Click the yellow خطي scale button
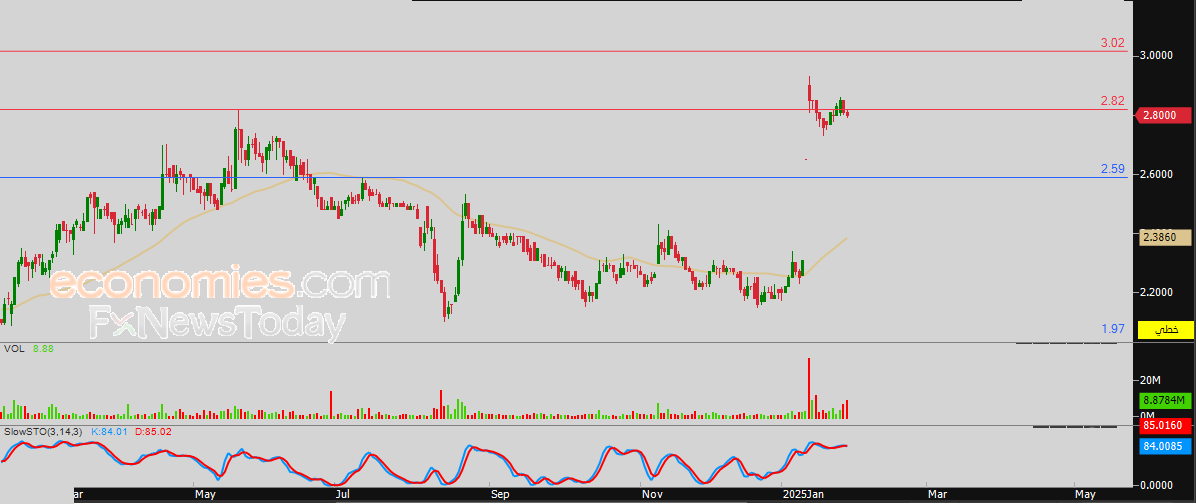 coord(1165,330)
